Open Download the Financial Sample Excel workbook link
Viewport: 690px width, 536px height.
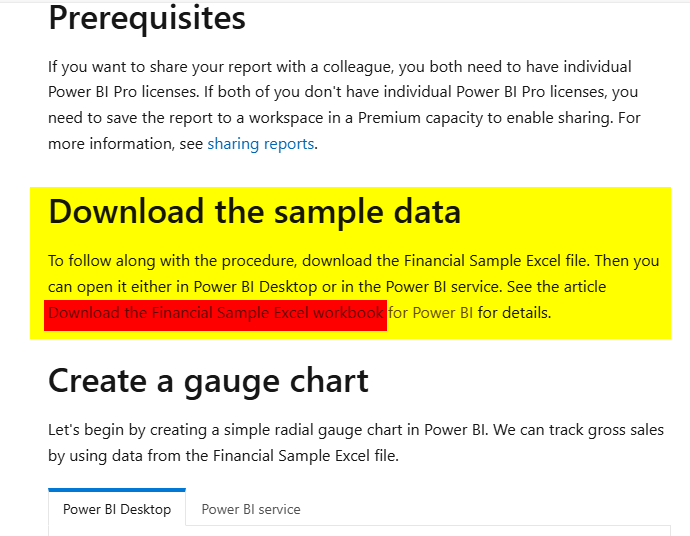(x=216, y=313)
